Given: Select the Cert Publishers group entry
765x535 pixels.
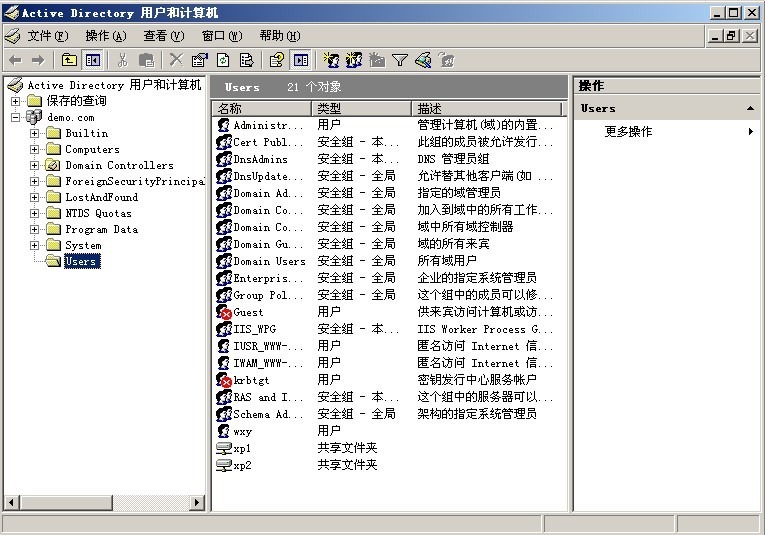Looking at the screenshot, I should 268,142.
